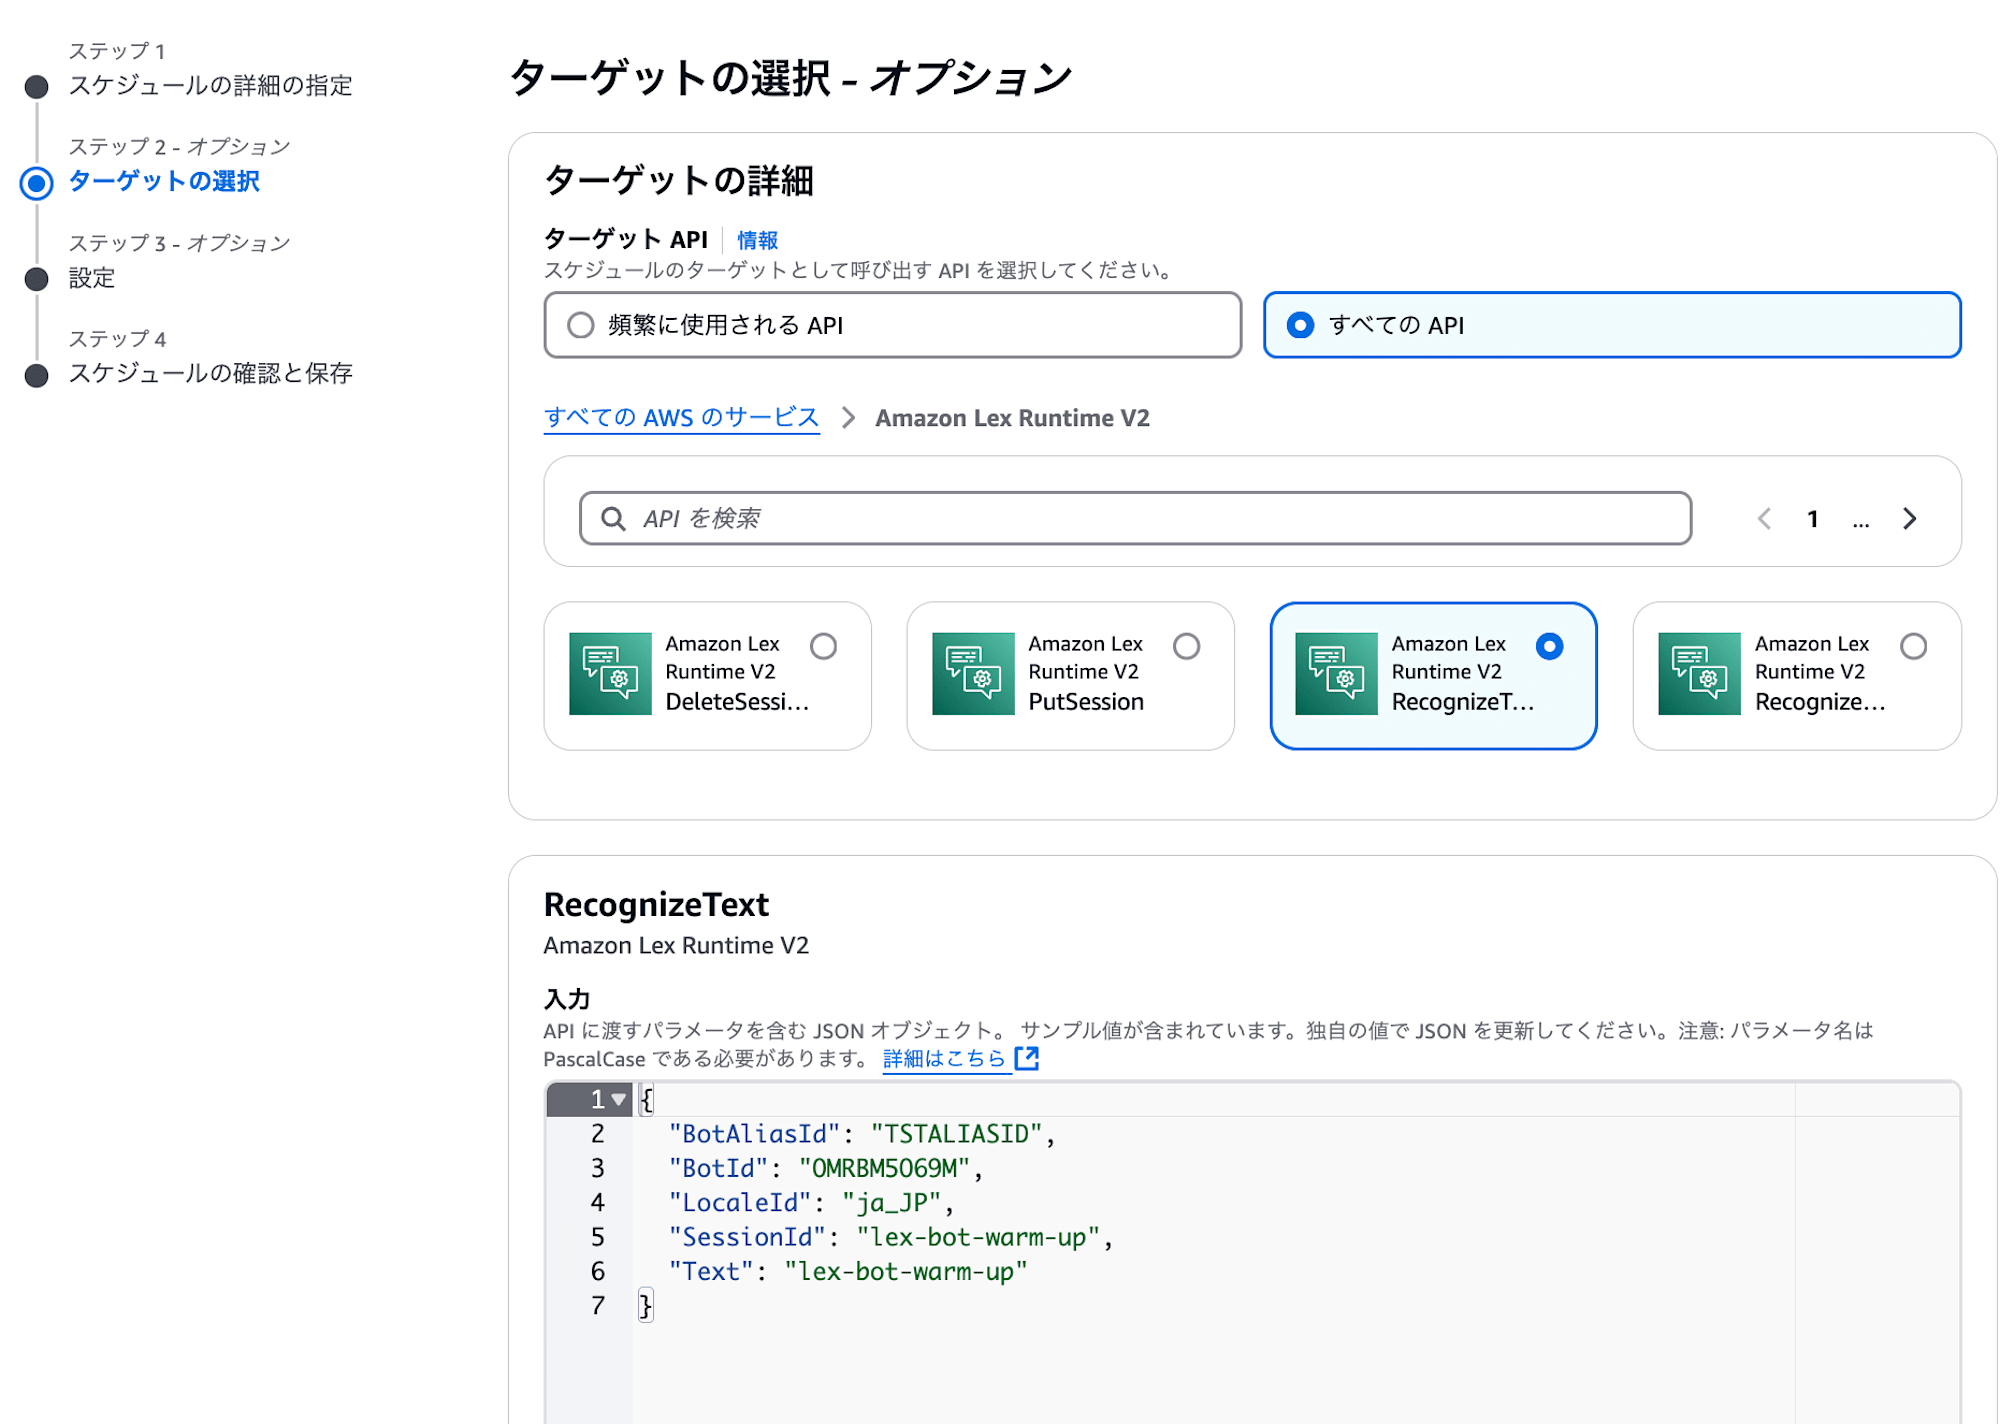The image size is (2000, 1424).
Task: Click the DeleteSession Lex Runtime icon
Action: [610, 674]
